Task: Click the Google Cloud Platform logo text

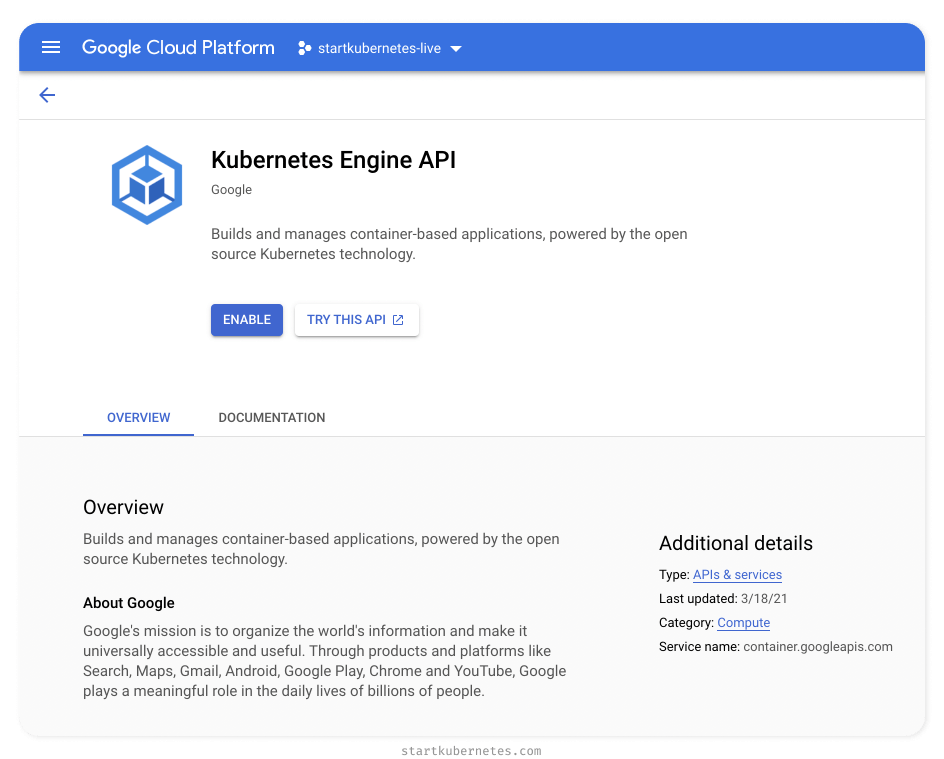Action: [x=178, y=48]
